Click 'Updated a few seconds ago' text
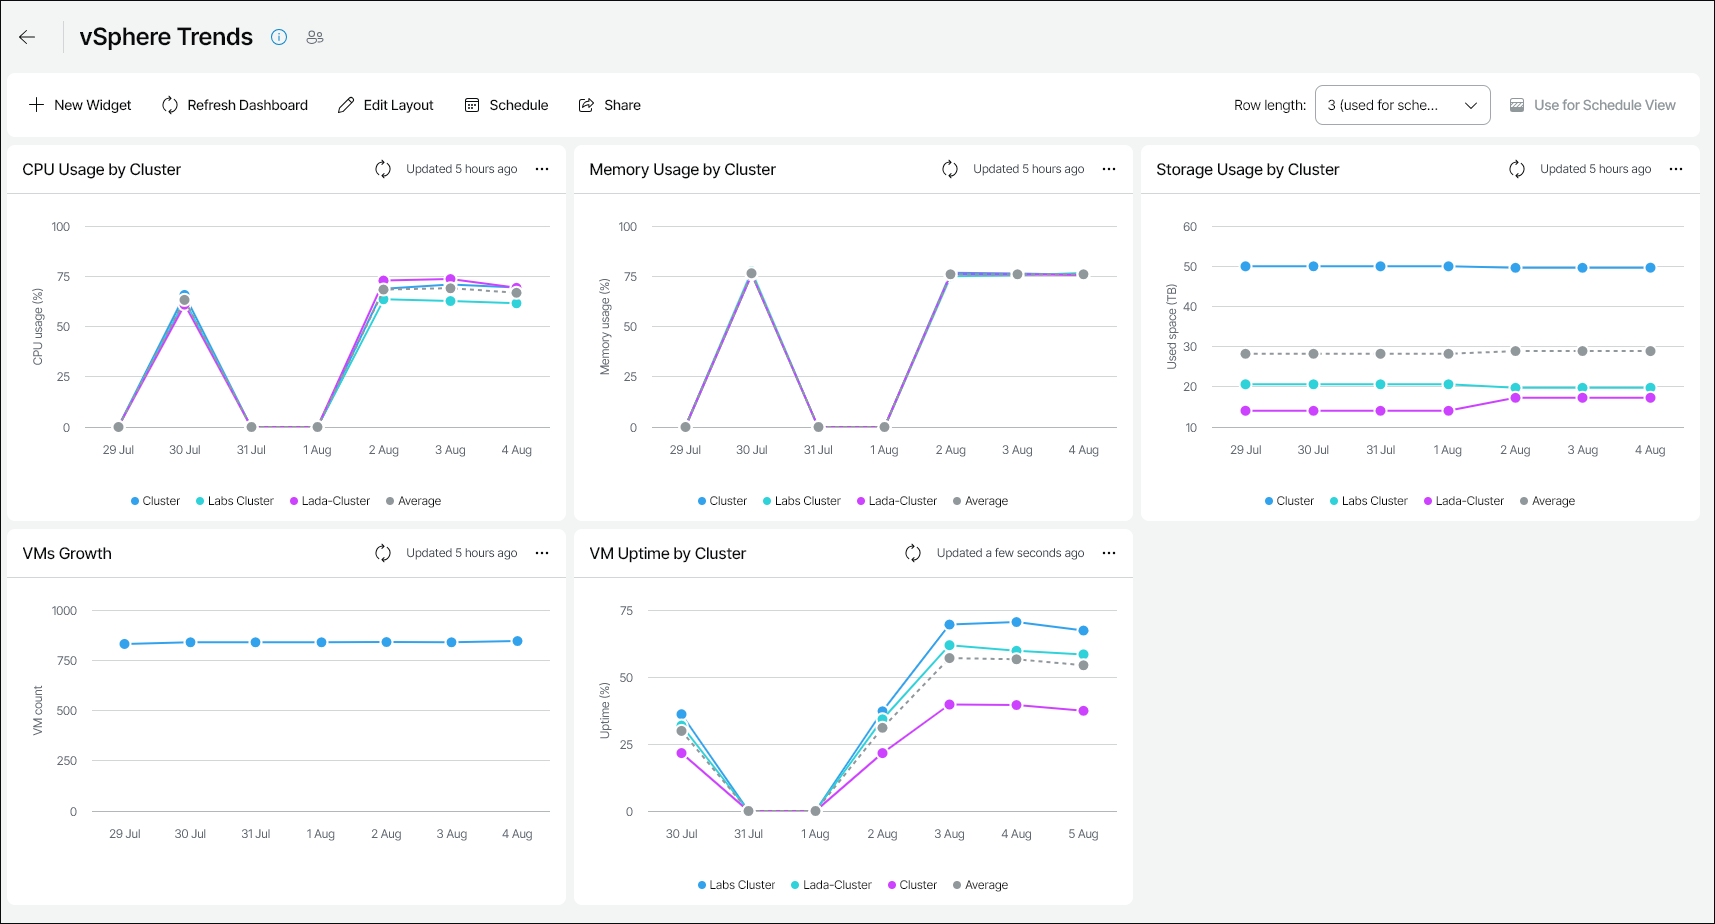 (x=1010, y=553)
